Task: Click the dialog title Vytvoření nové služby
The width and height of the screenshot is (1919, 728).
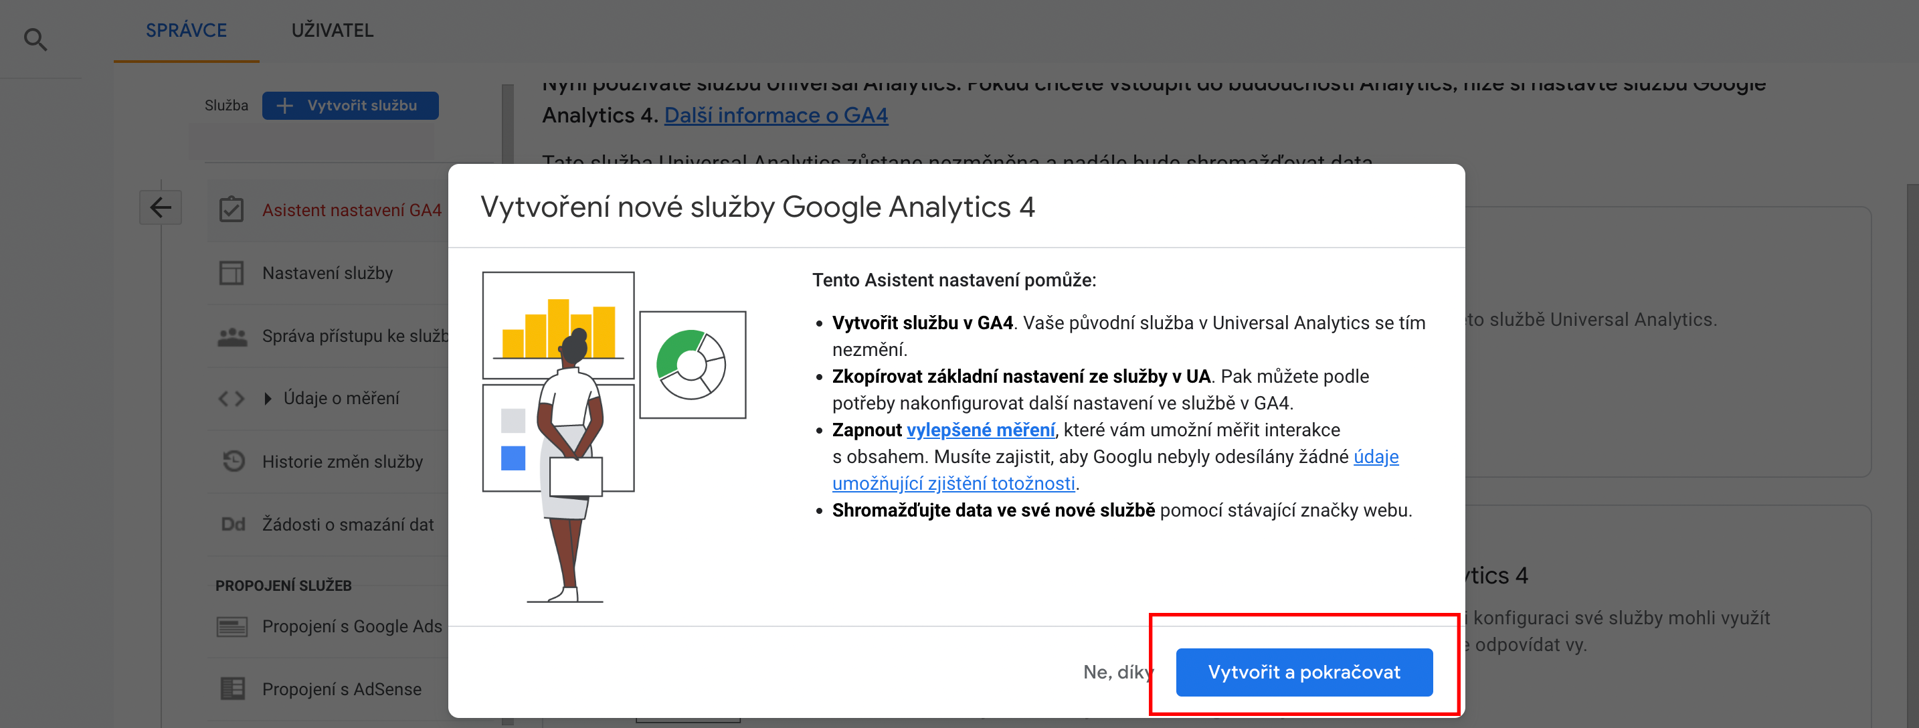Action: pyautogui.click(x=758, y=207)
